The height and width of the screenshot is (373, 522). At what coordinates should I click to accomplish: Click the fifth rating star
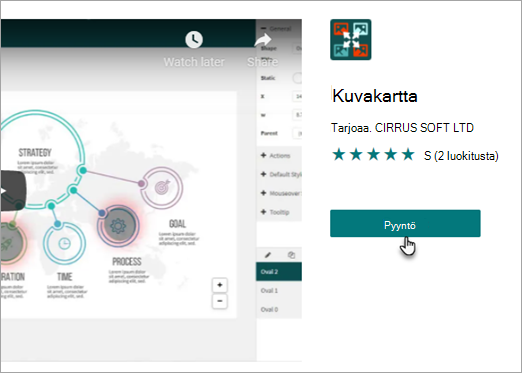coord(408,155)
